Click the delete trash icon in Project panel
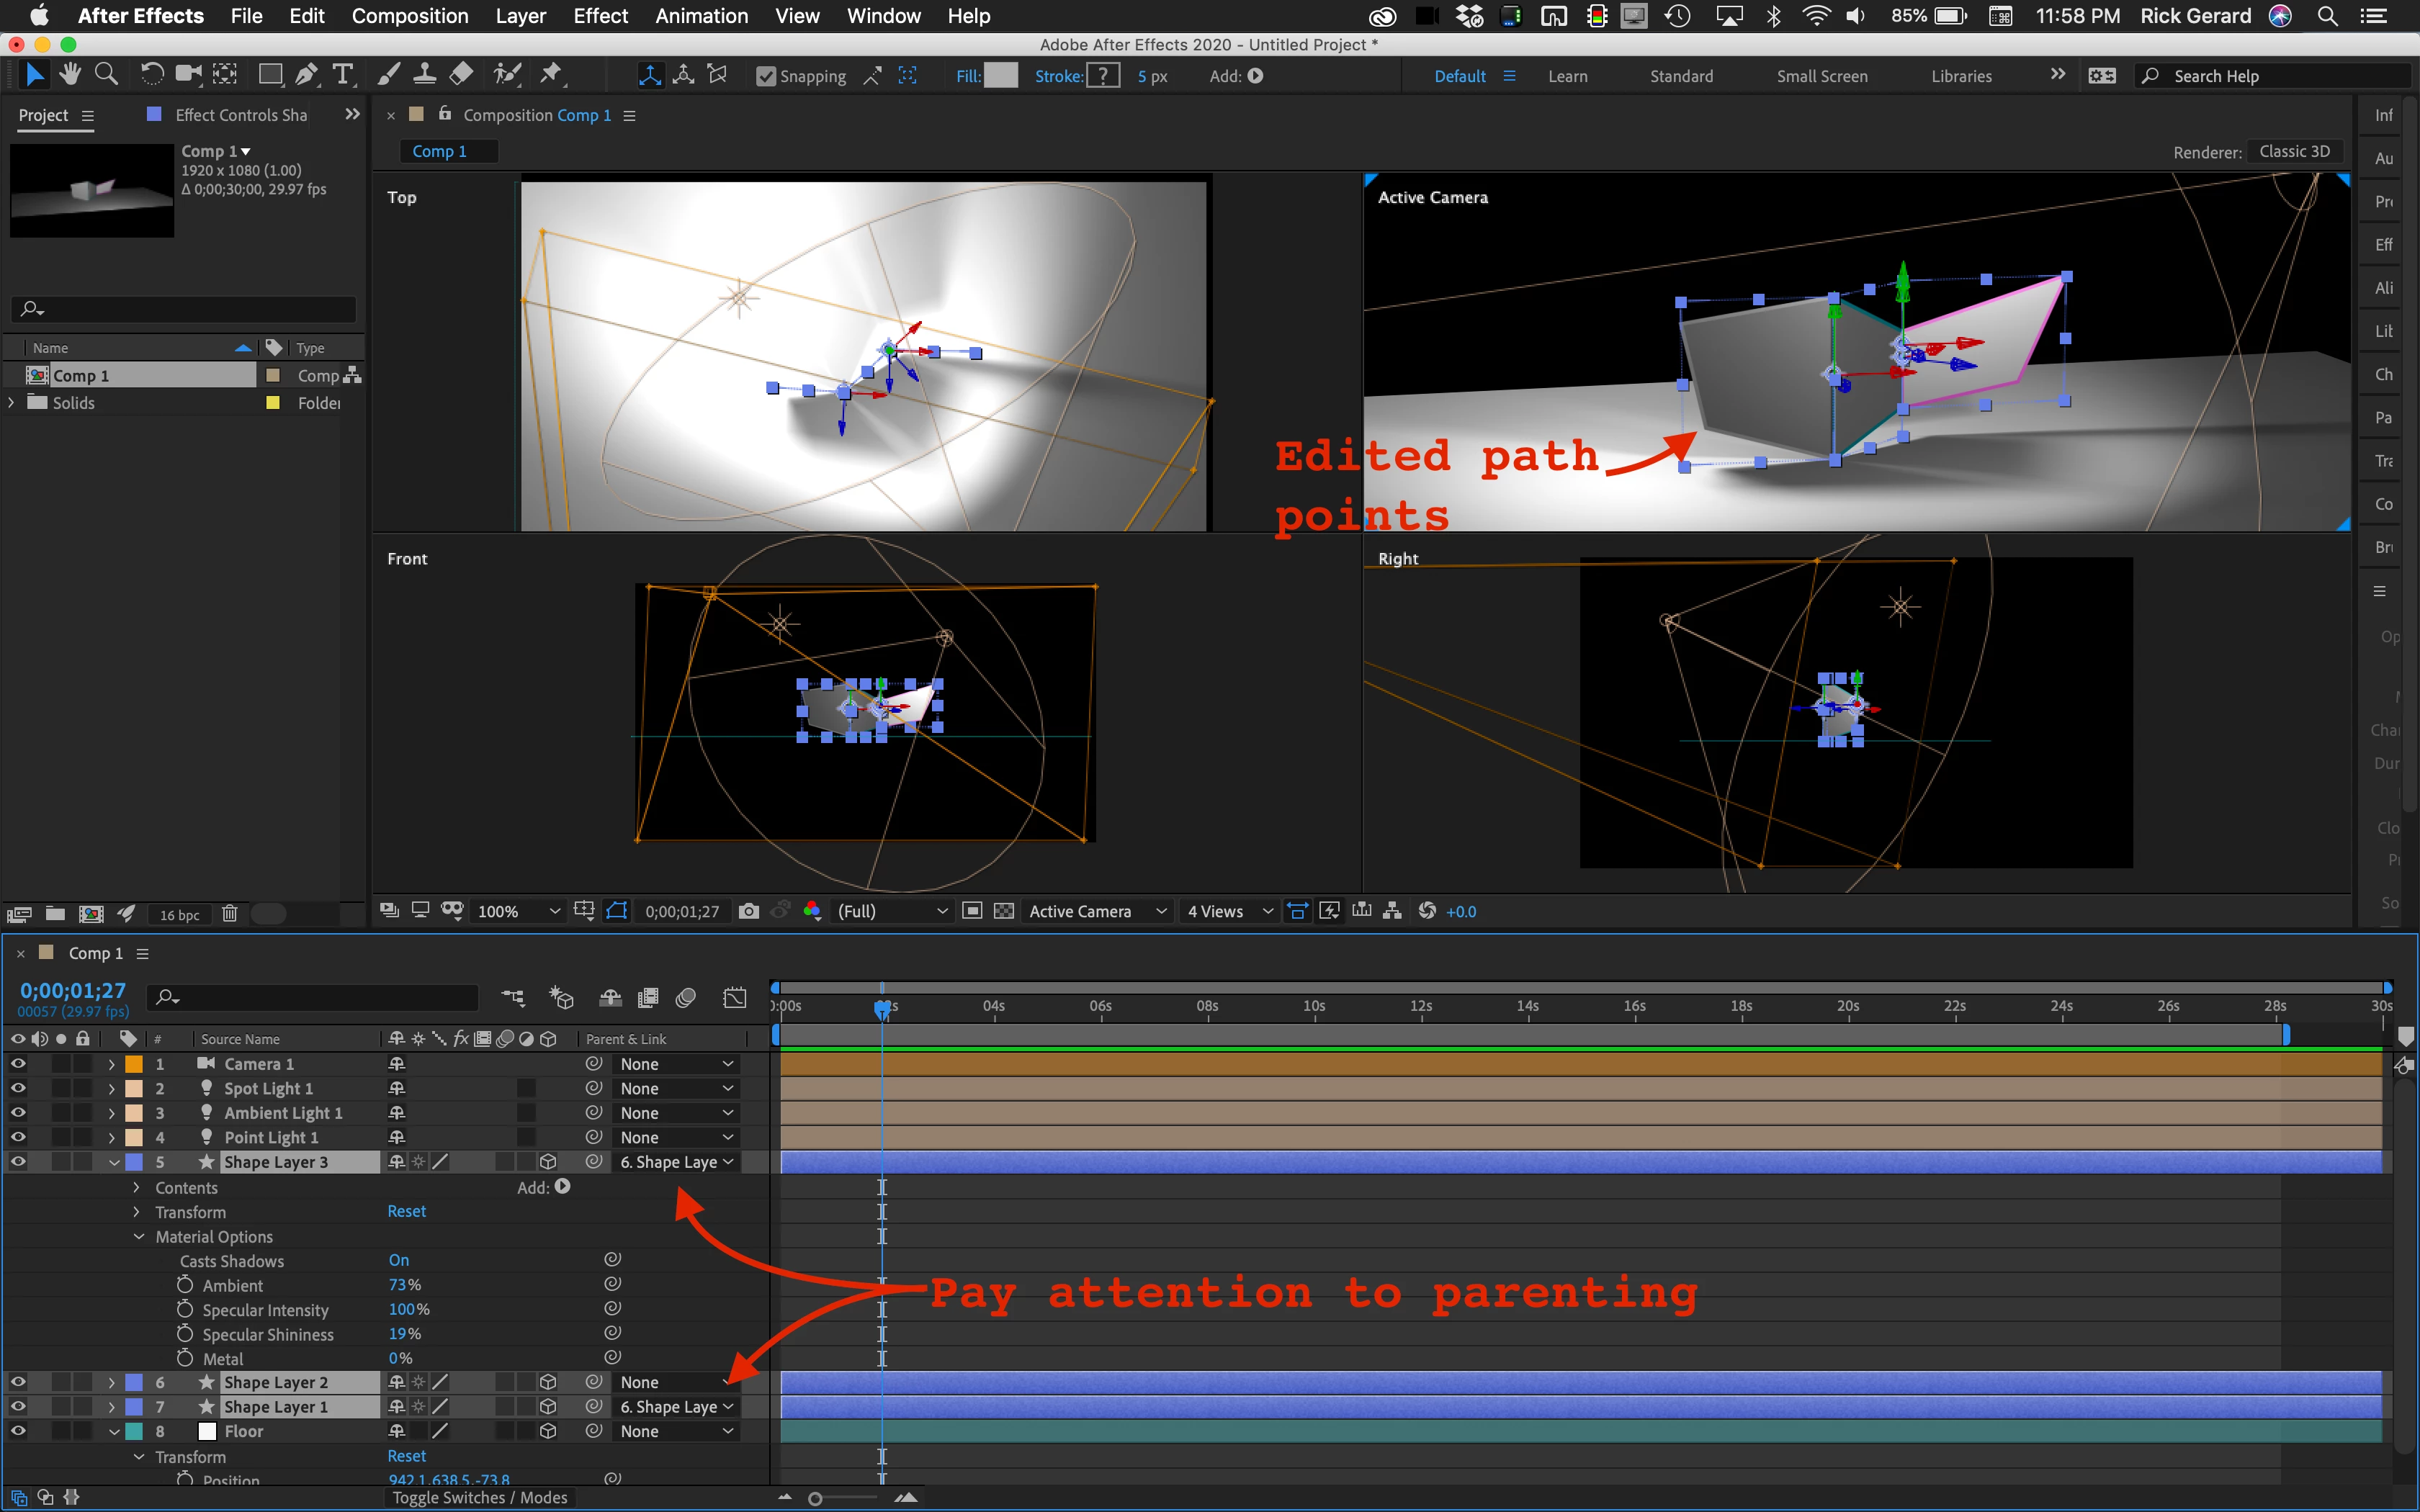Viewport: 2420px width, 1512px height. (229, 914)
